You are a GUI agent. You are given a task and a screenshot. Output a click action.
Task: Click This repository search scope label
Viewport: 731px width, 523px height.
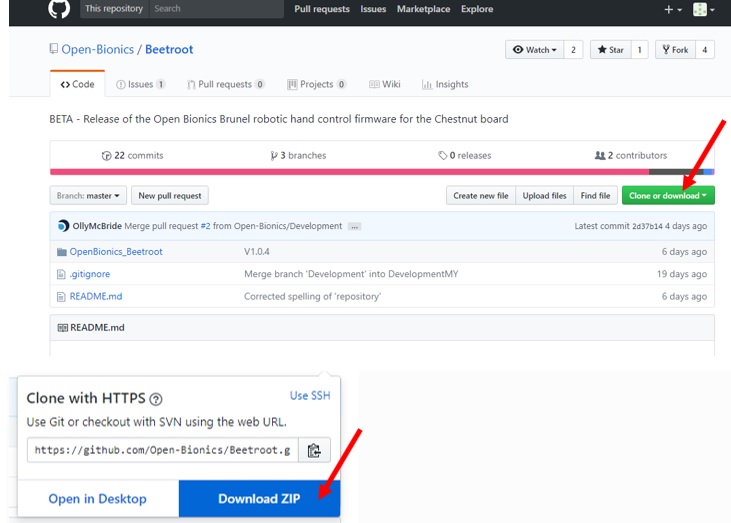point(114,9)
